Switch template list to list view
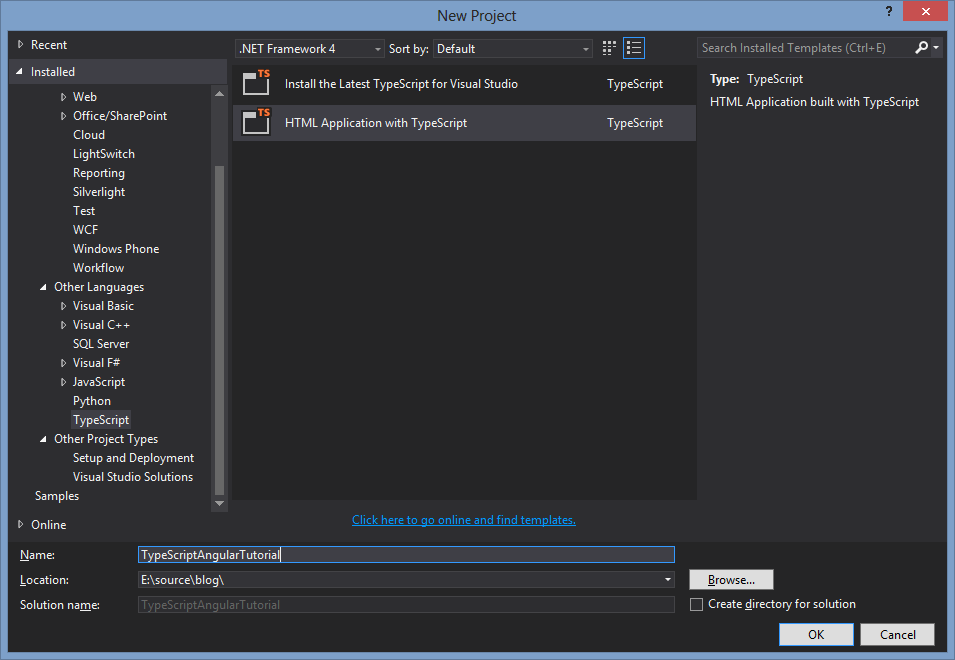This screenshot has width=955, height=660. point(634,47)
